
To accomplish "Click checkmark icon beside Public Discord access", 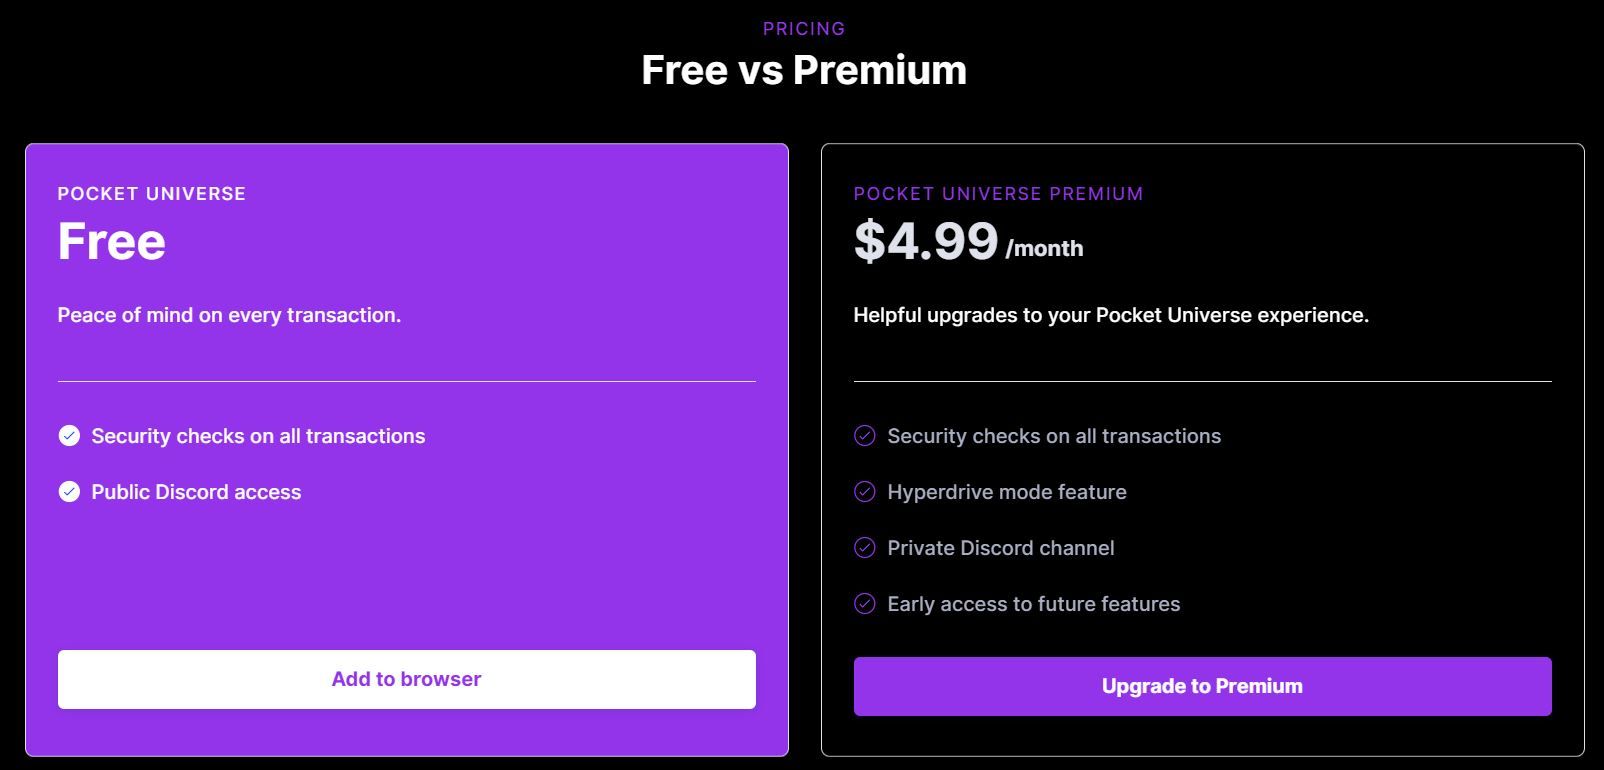I will [x=69, y=492].
